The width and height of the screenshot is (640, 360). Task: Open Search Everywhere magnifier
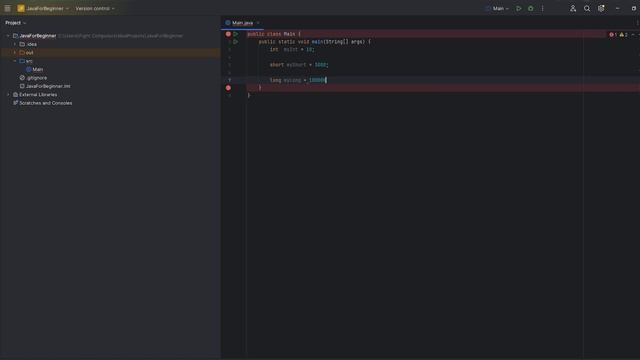click(587, 8)
